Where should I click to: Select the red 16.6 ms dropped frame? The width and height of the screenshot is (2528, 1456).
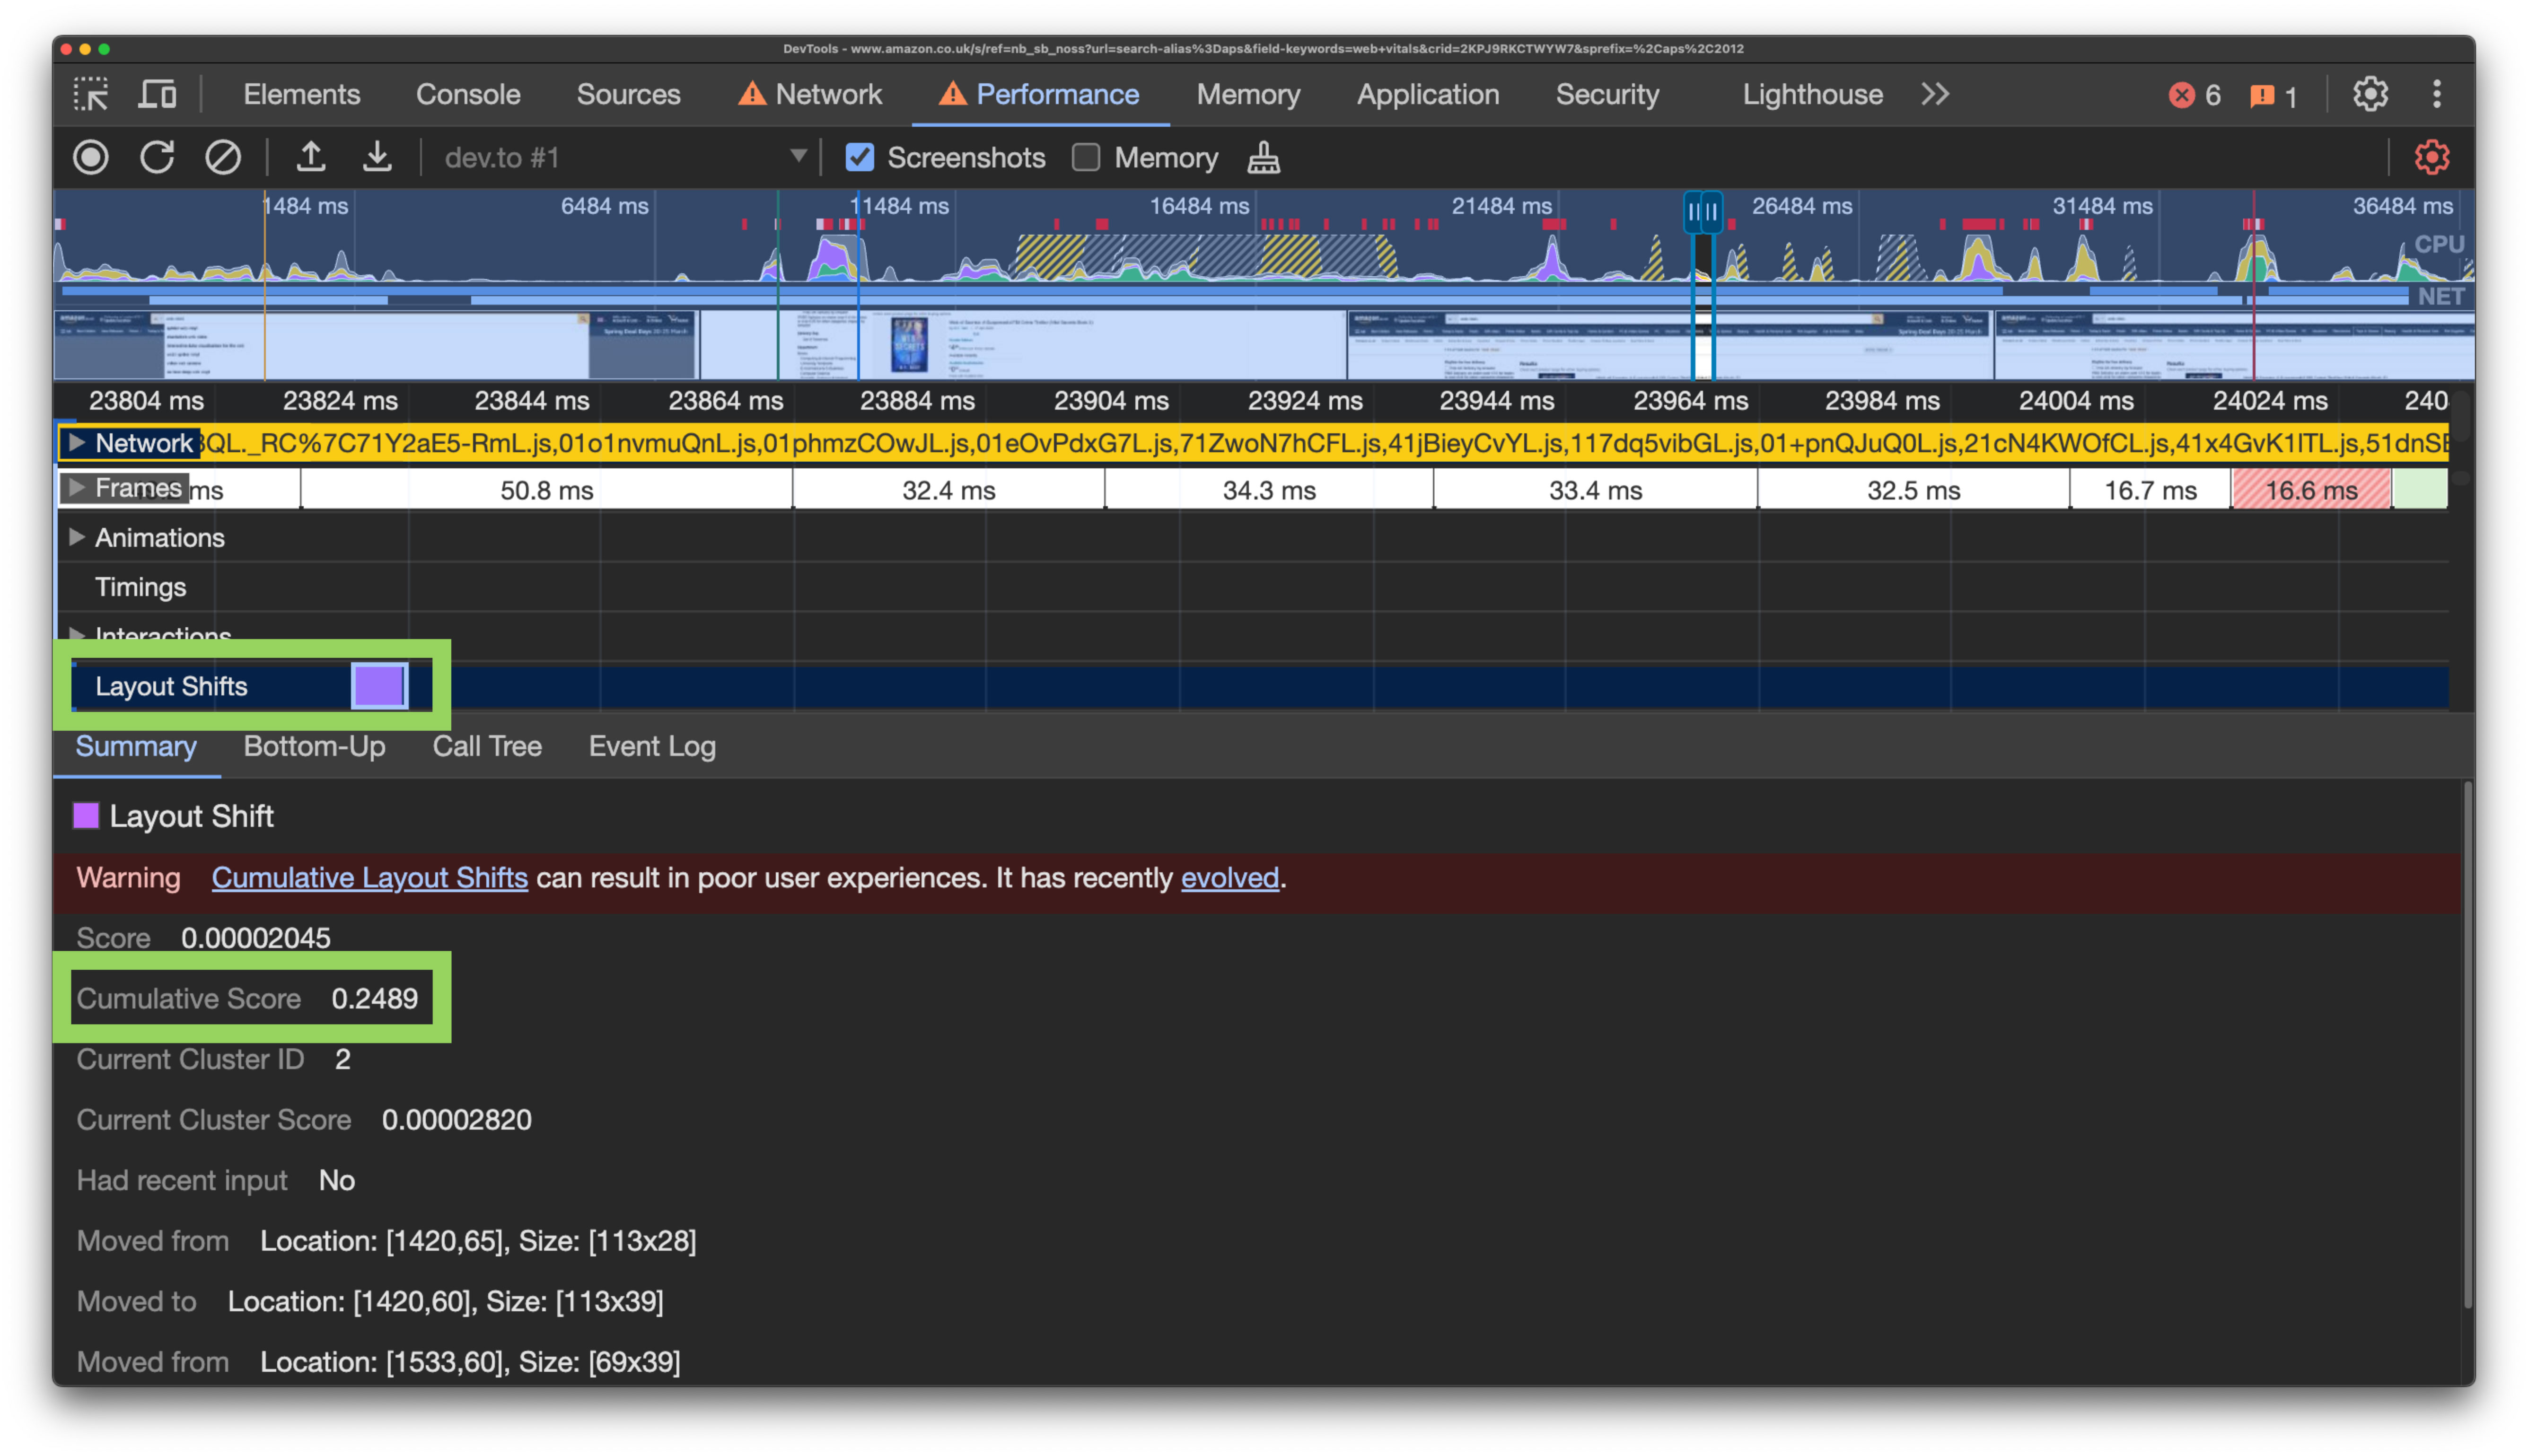pos(2311,490)
